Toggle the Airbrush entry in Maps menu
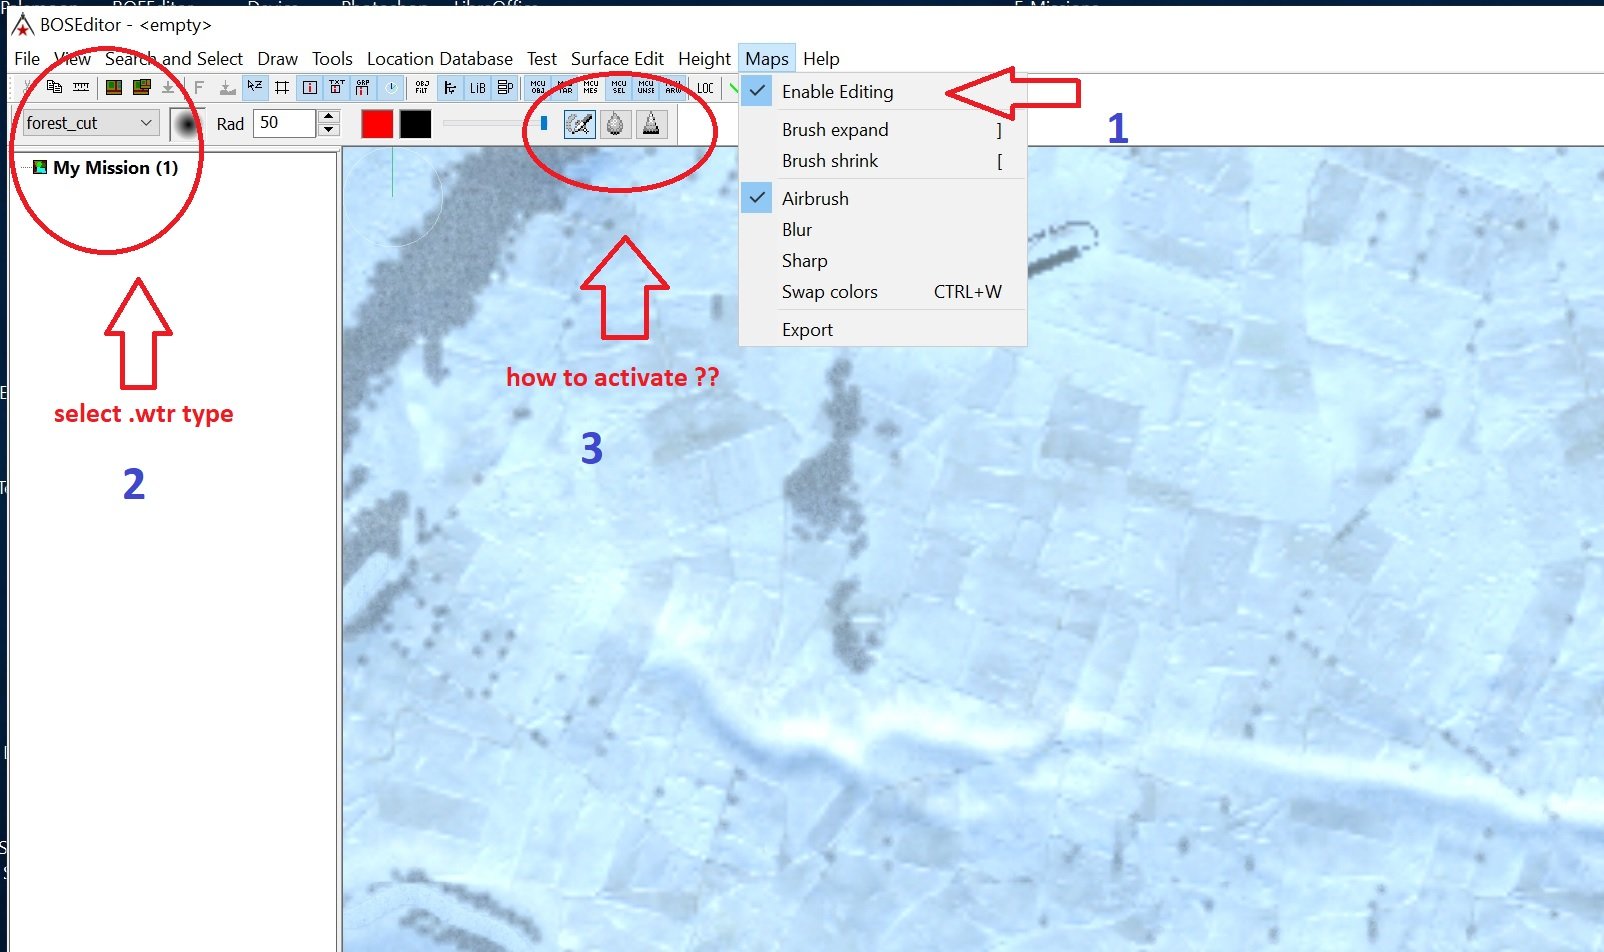Viewport: 1604px width, 952px height. (883, 198)
